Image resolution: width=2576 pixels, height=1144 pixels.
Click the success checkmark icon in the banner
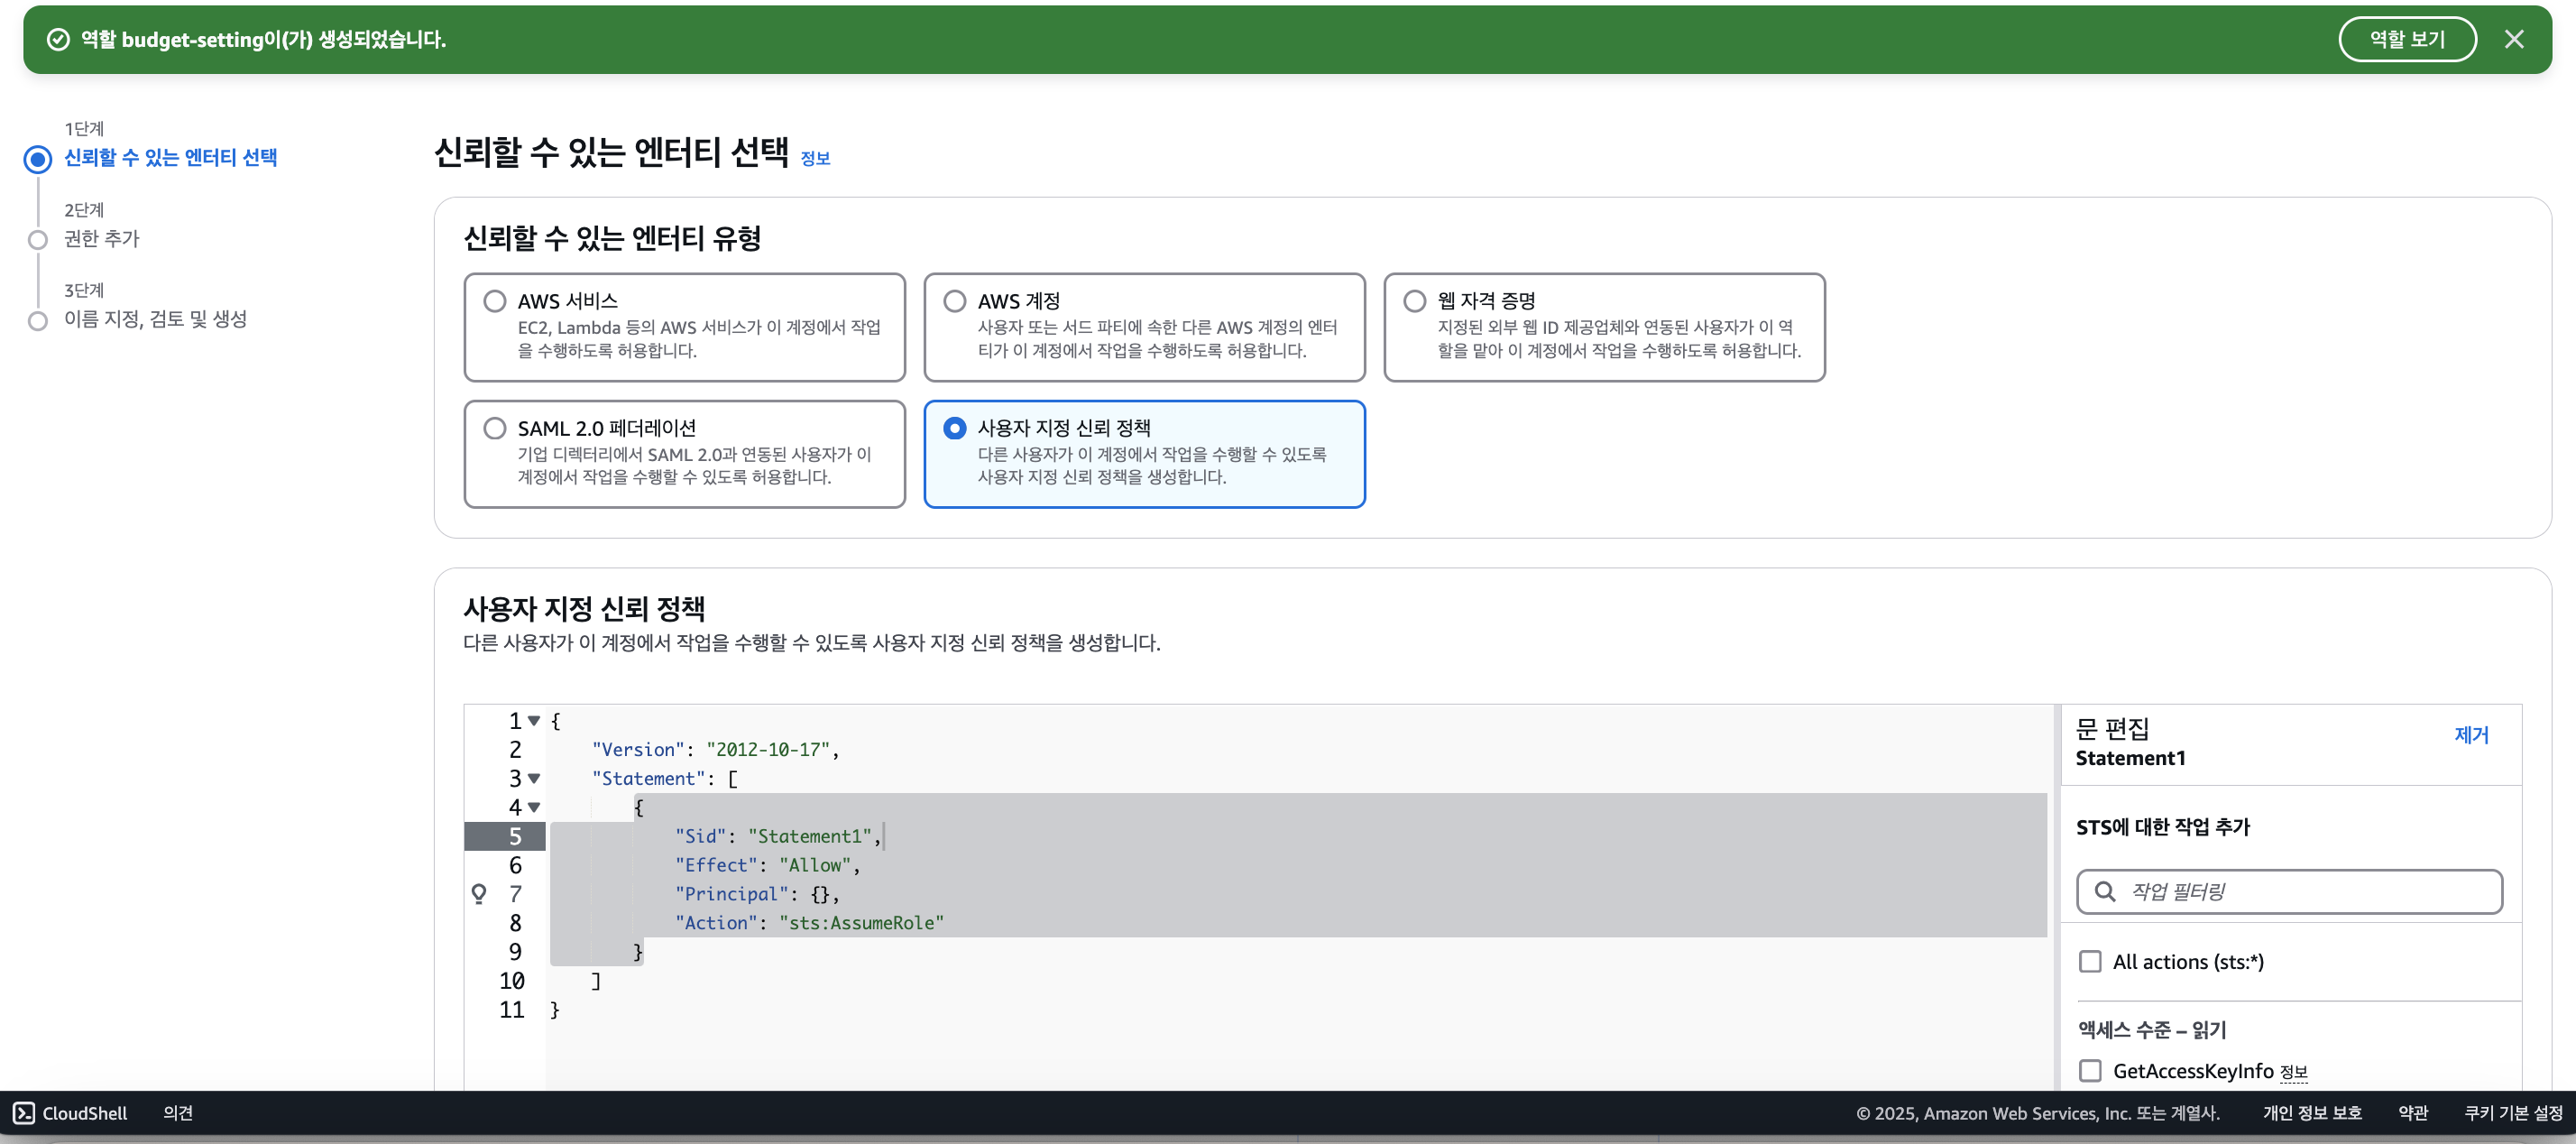tap(59, 39)
